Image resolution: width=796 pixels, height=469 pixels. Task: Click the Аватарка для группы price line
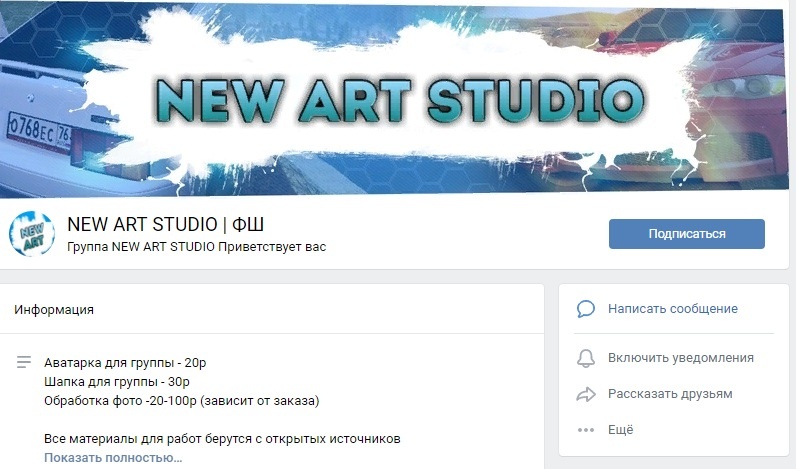pyautogui.click(x=125, y=363)
